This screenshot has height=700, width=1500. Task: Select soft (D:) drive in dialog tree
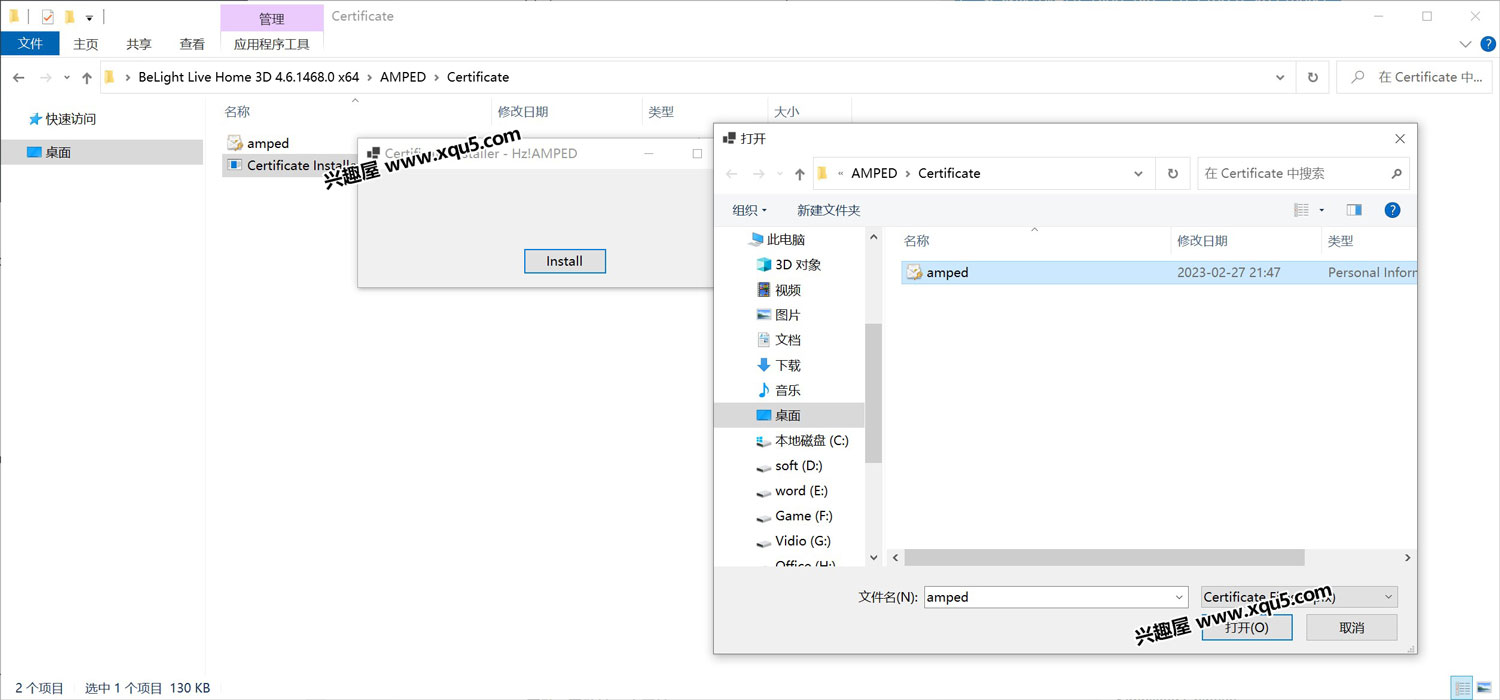(789, 465)
